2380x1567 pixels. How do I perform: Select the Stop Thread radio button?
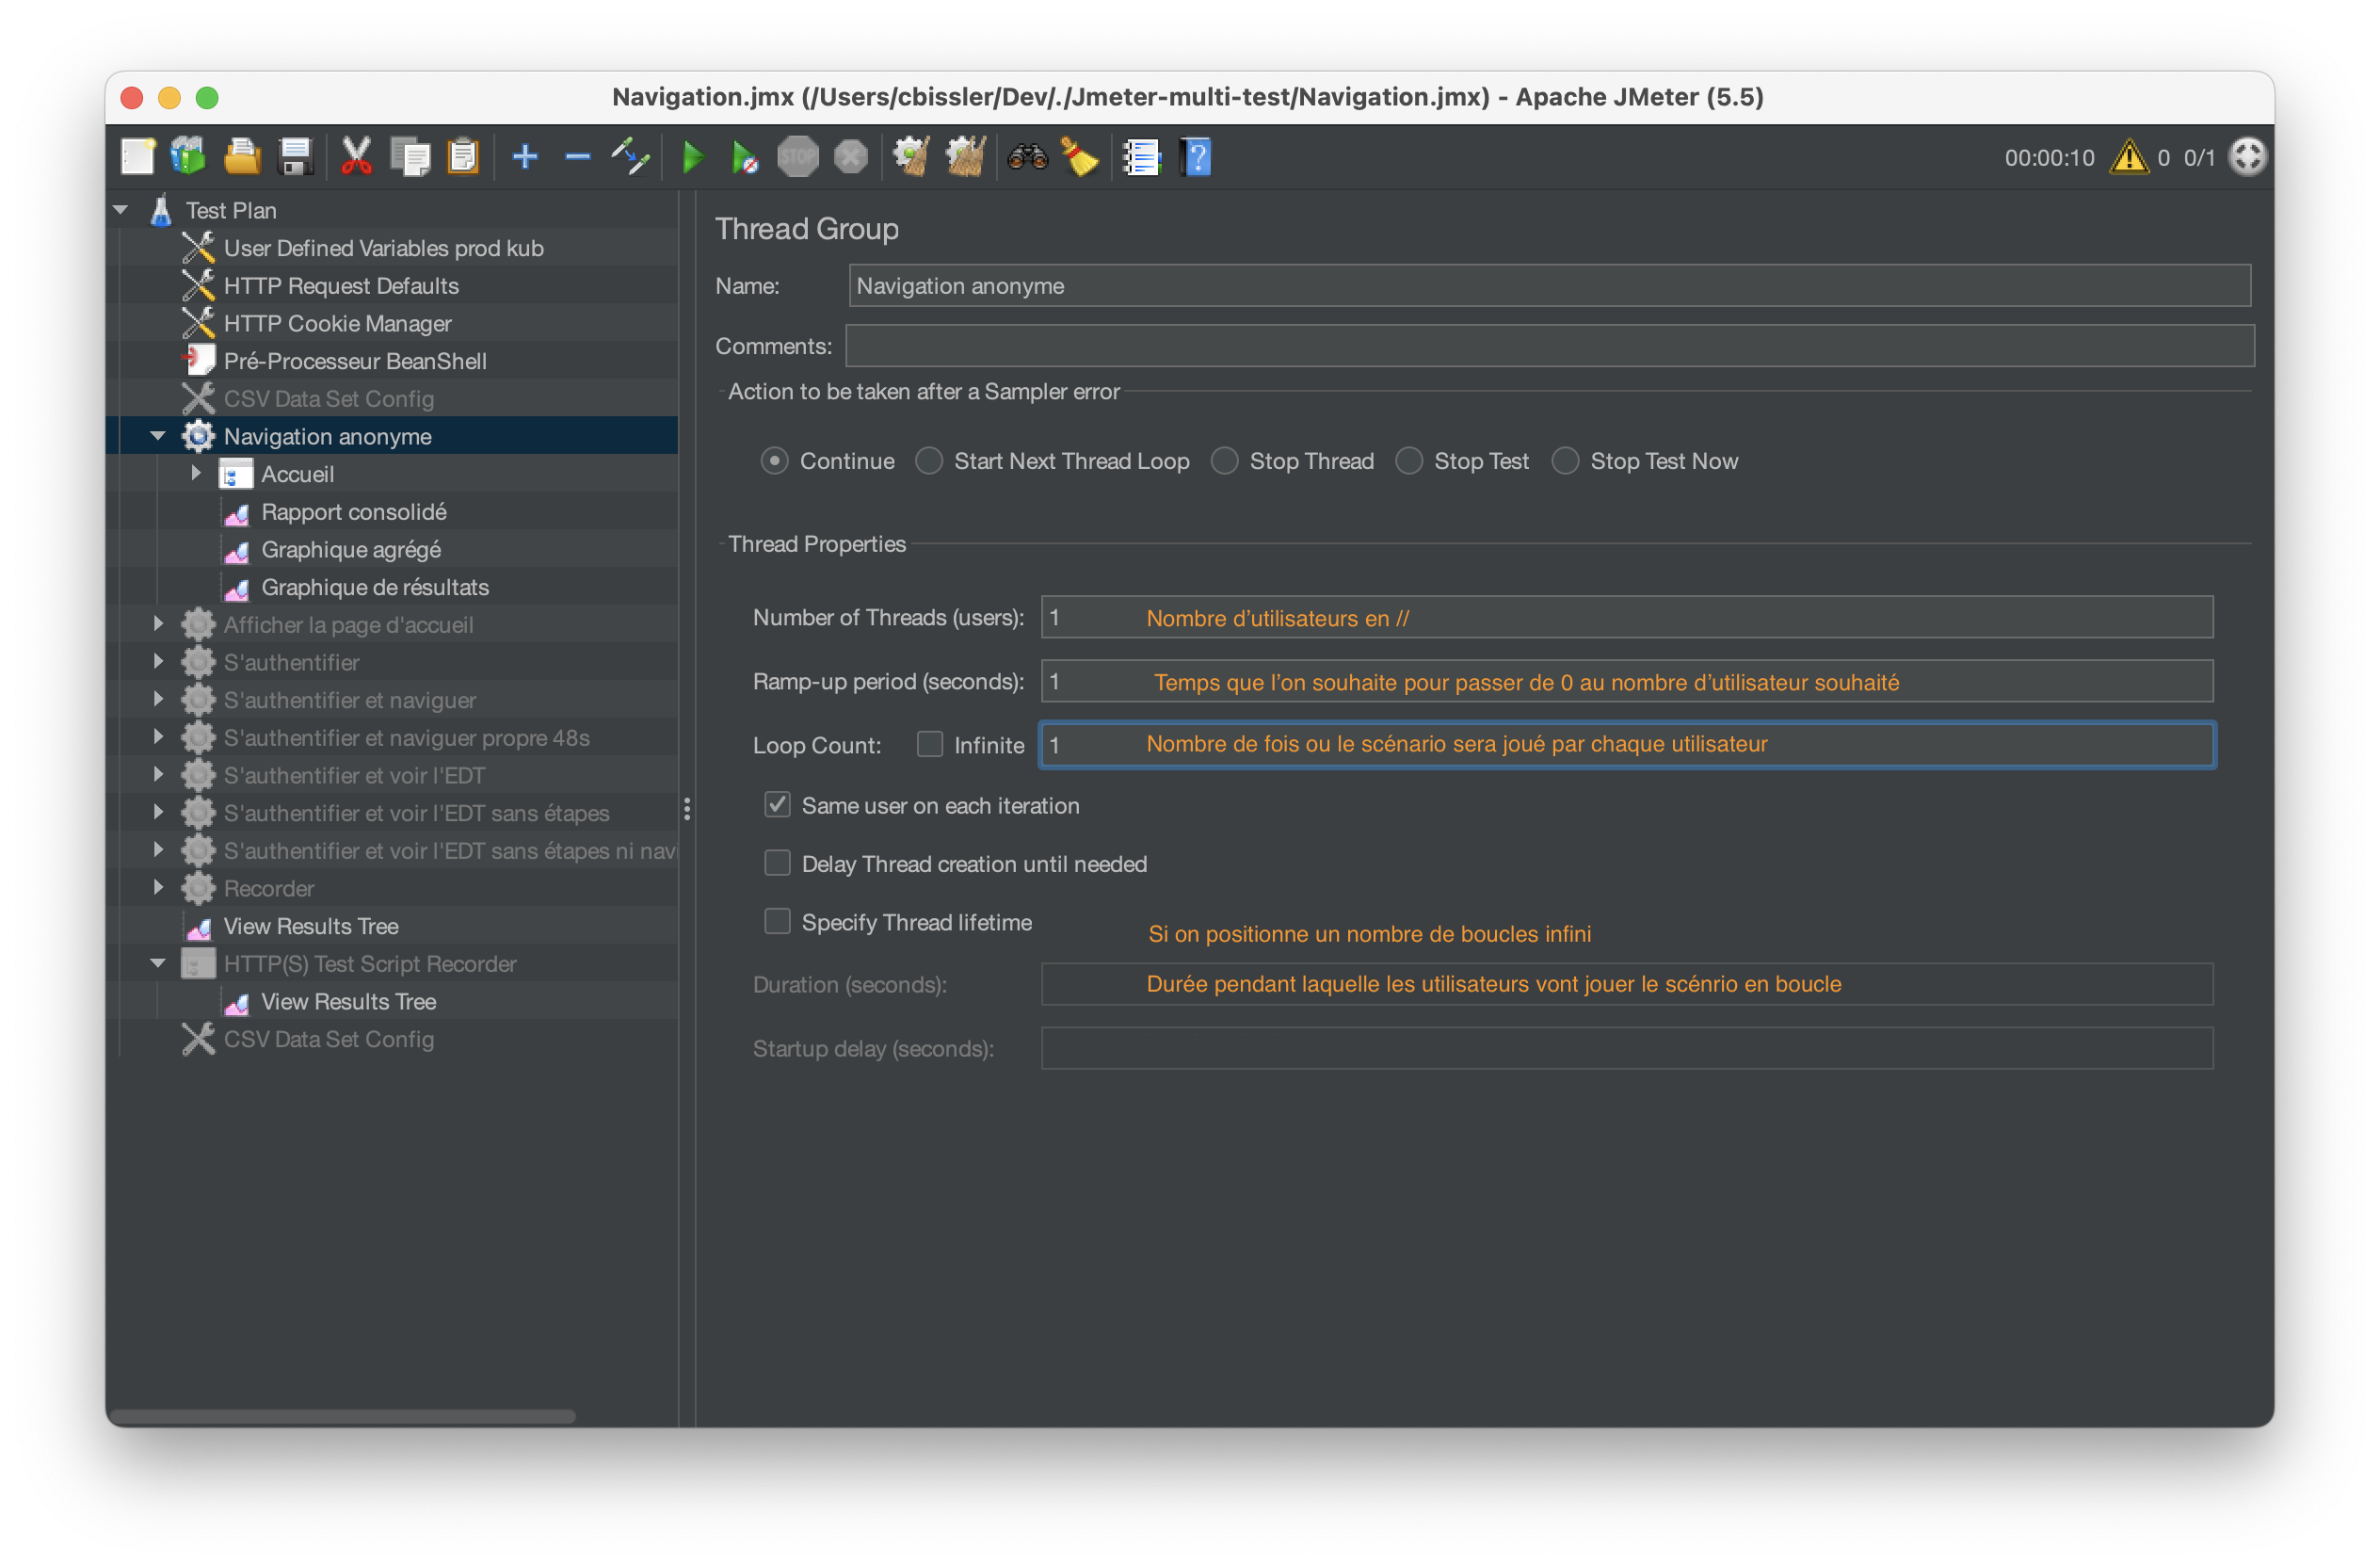1225,461
